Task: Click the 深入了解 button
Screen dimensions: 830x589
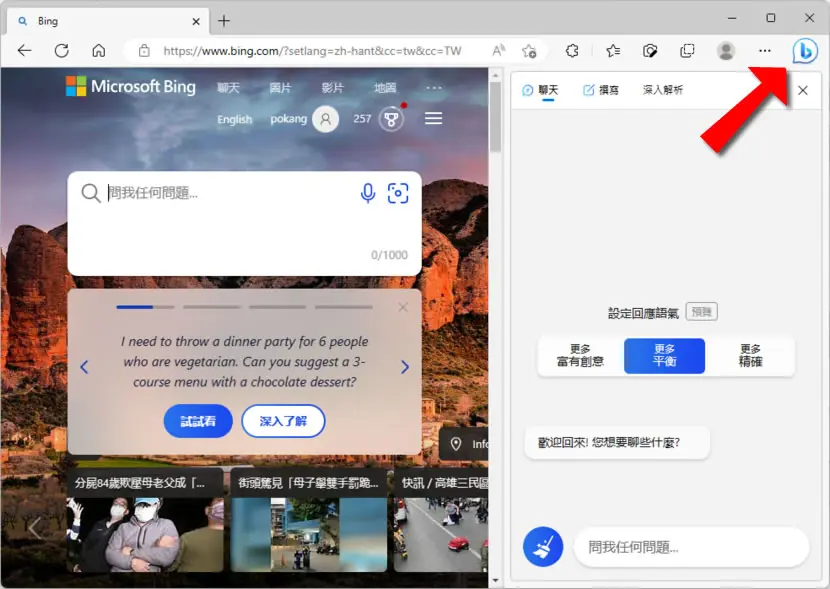Action: [283, 421]
